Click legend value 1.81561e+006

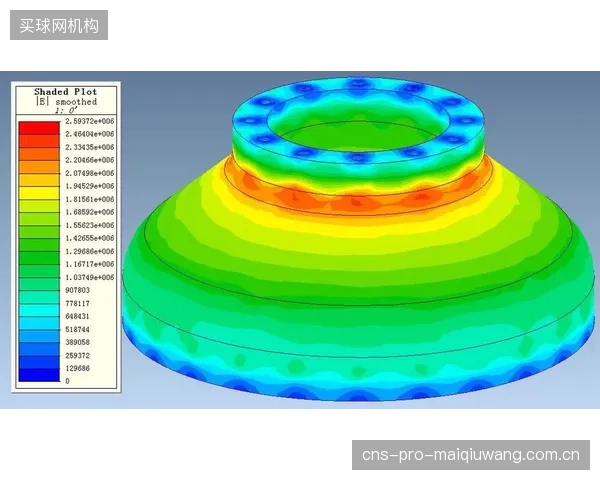(x=90, y=199)
